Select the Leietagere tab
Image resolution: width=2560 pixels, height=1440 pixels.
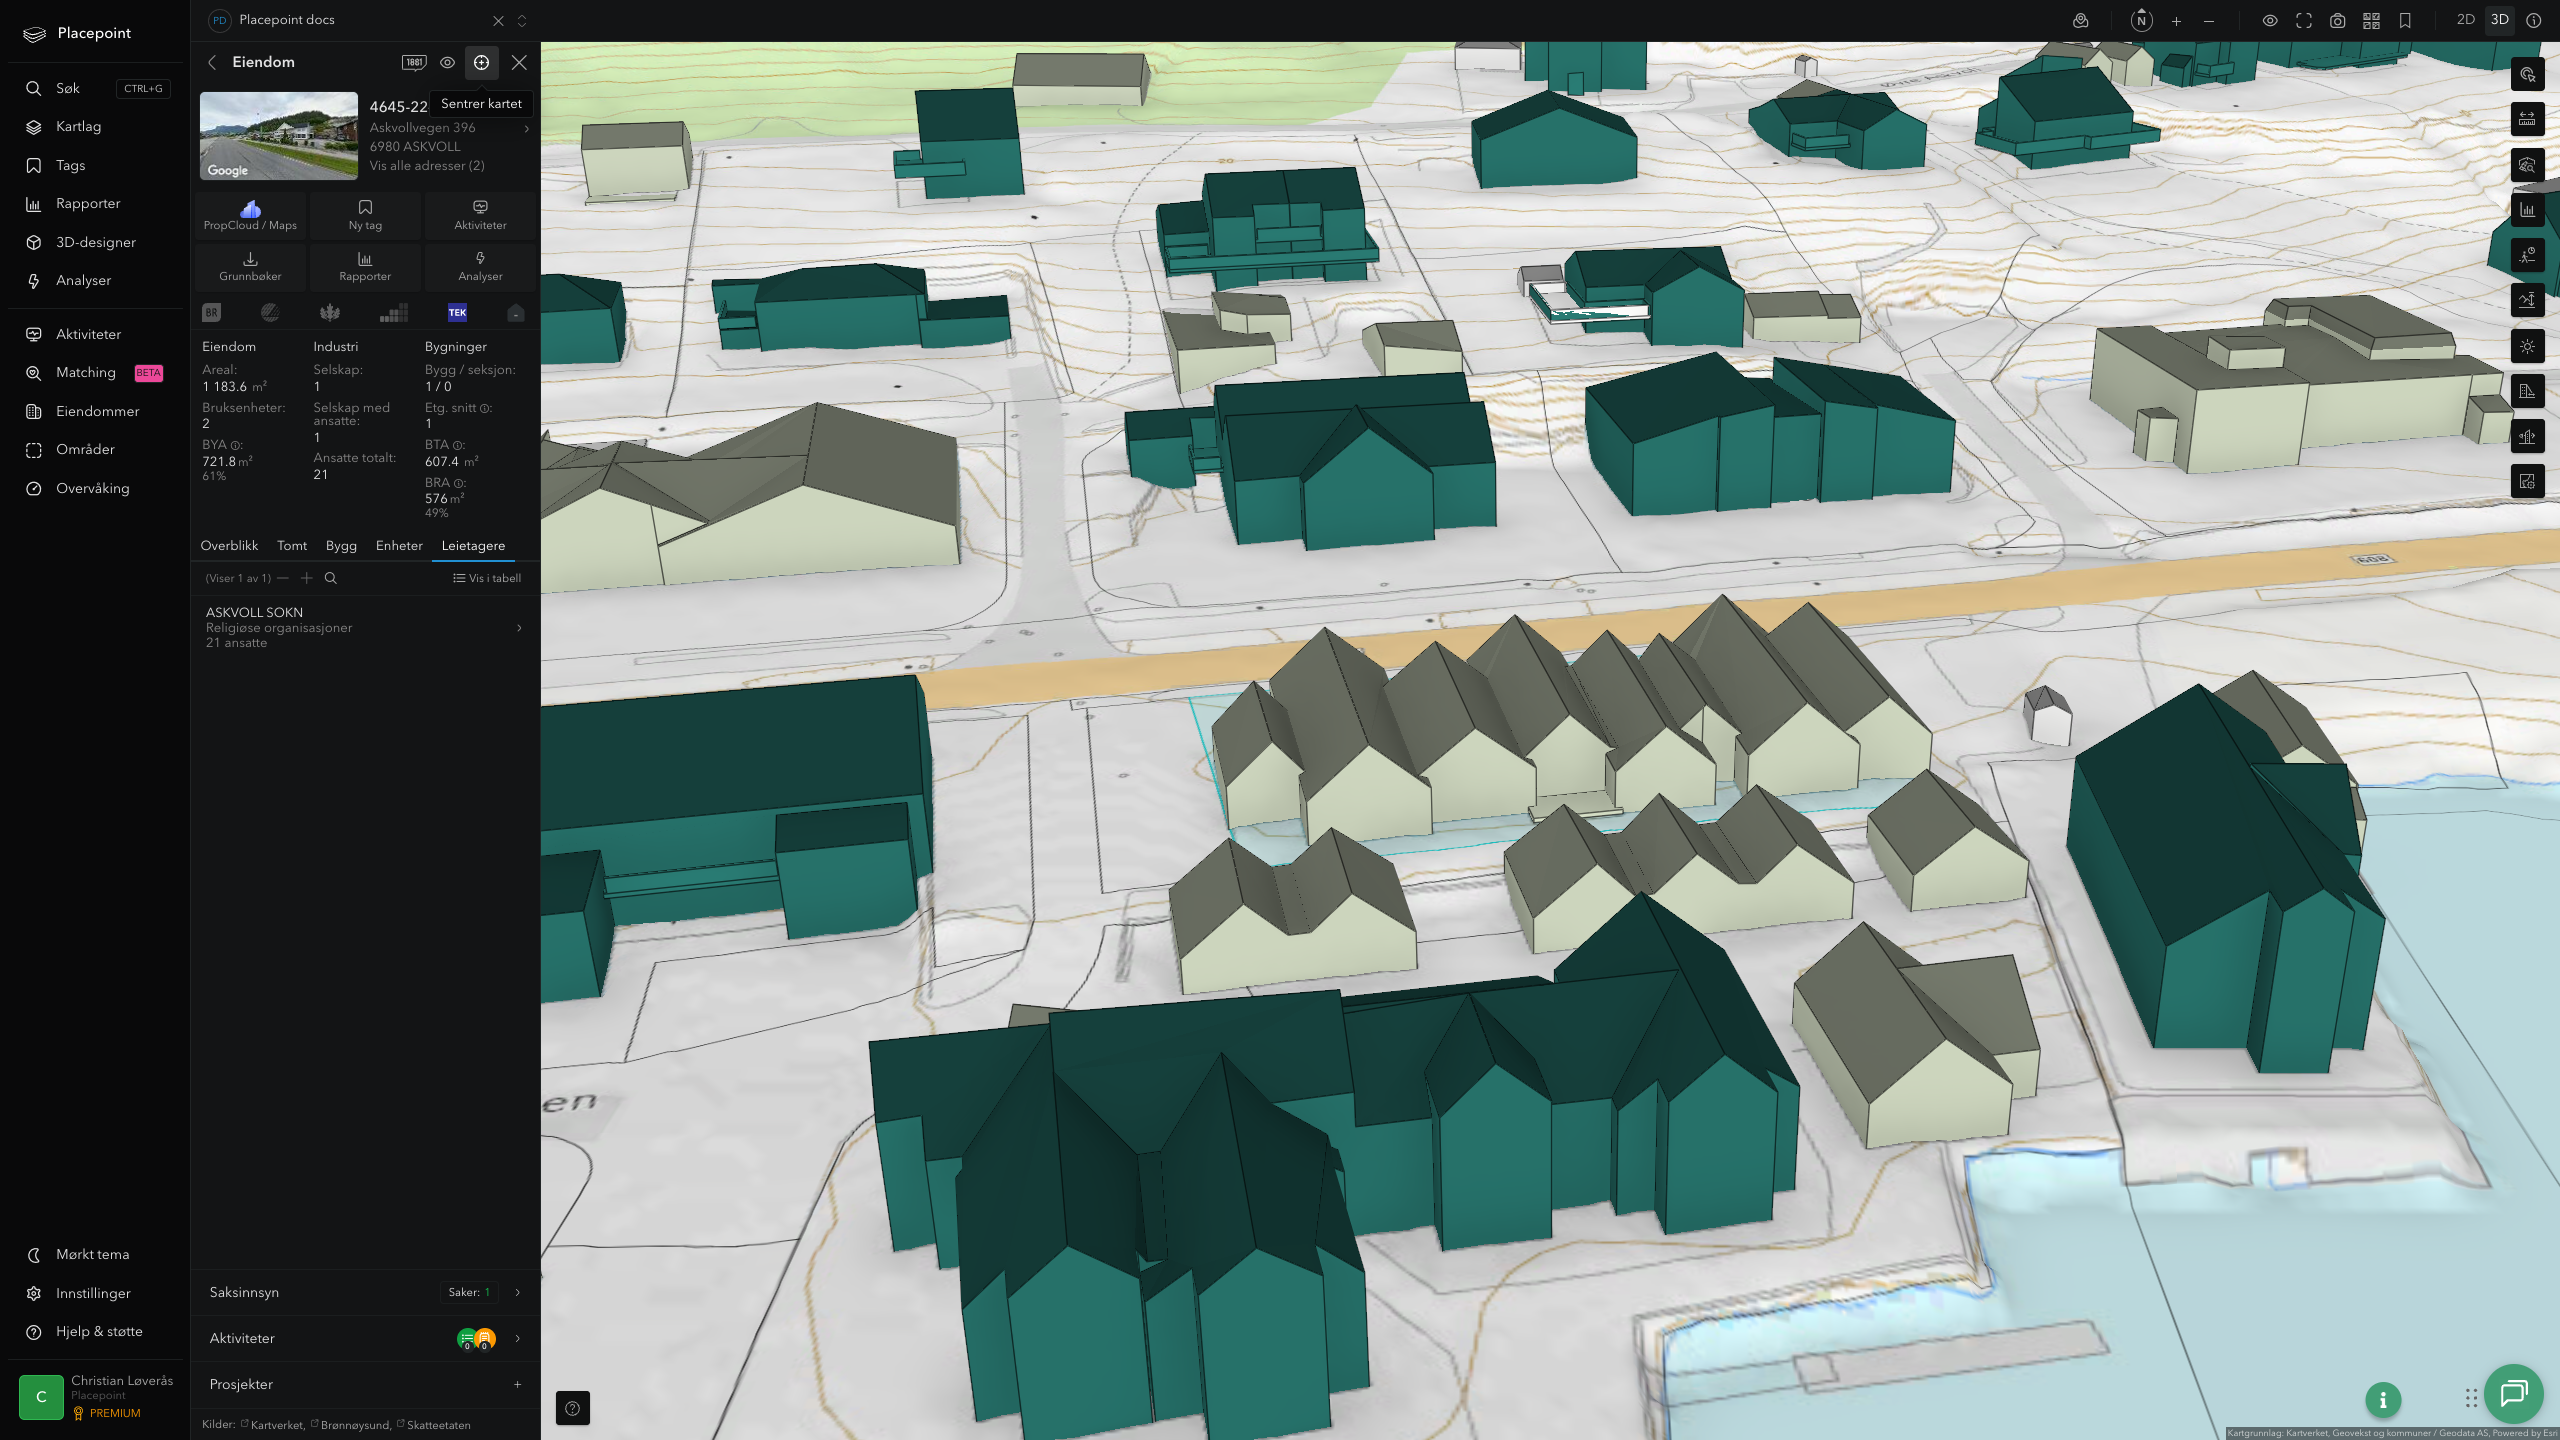point(473,545)
